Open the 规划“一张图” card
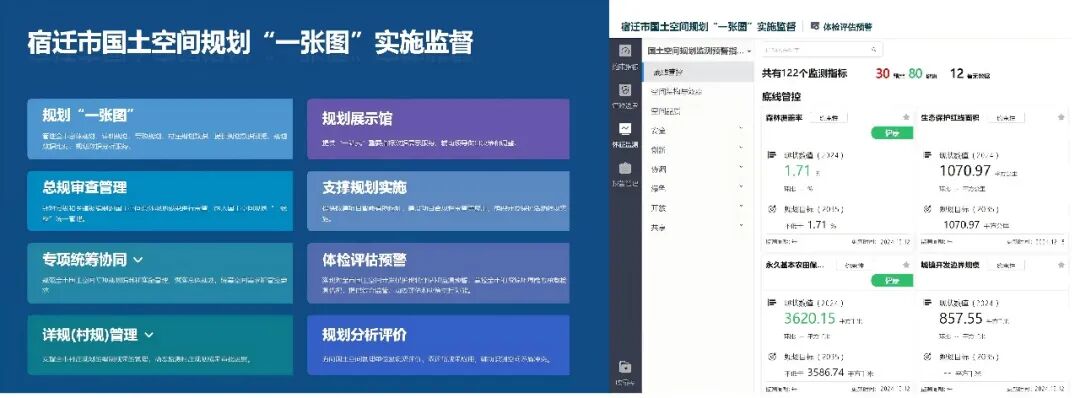The width and height of the screenshot is (1080, 398). point(160,129)
